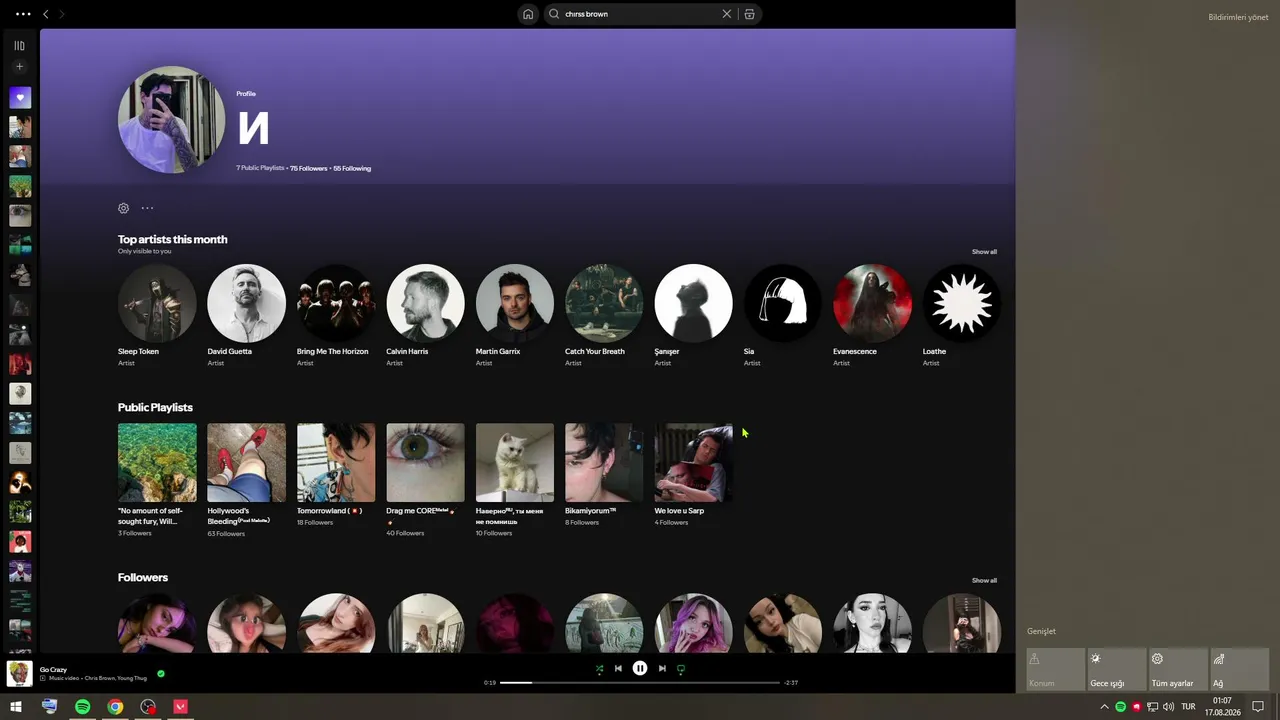Open the Followers section heading
Image resolution: width=1280 pixels, height=720 pixels.
point(143,577)
